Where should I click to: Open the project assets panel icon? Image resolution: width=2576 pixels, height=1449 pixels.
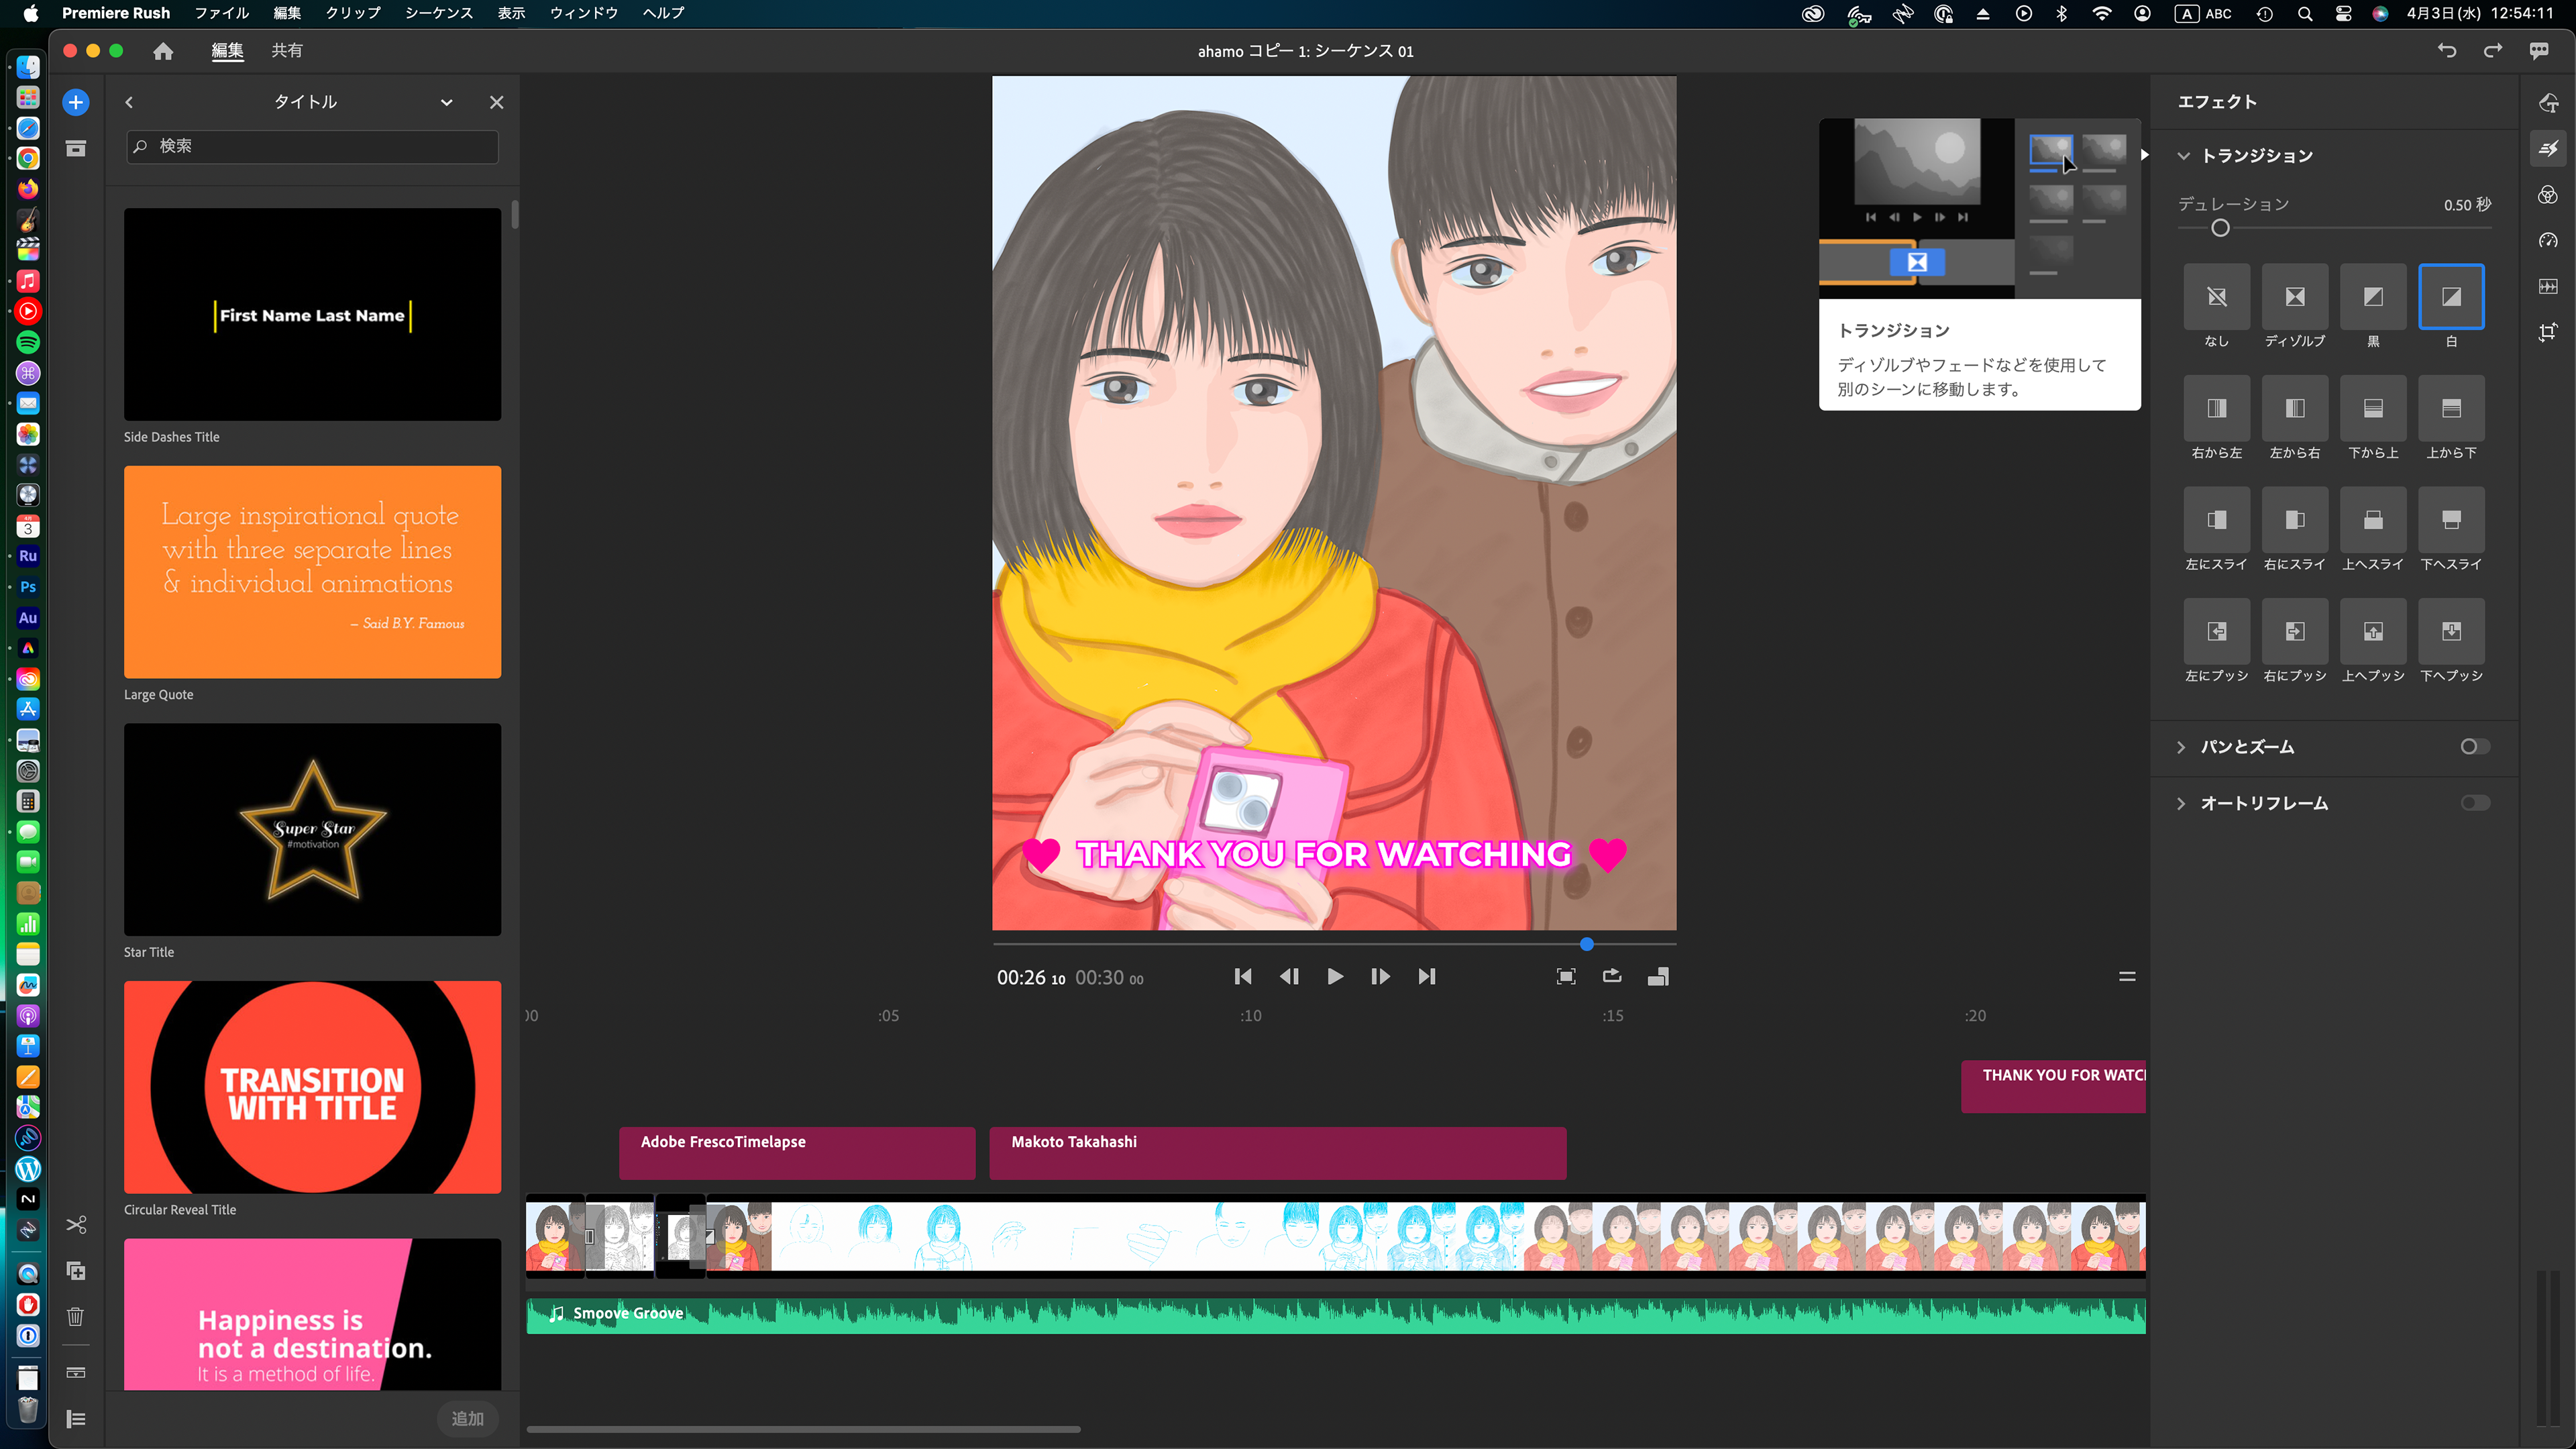76,148
